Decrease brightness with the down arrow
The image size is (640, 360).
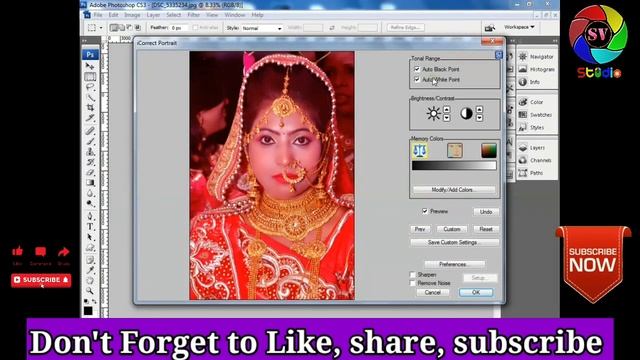click(447, 118)
